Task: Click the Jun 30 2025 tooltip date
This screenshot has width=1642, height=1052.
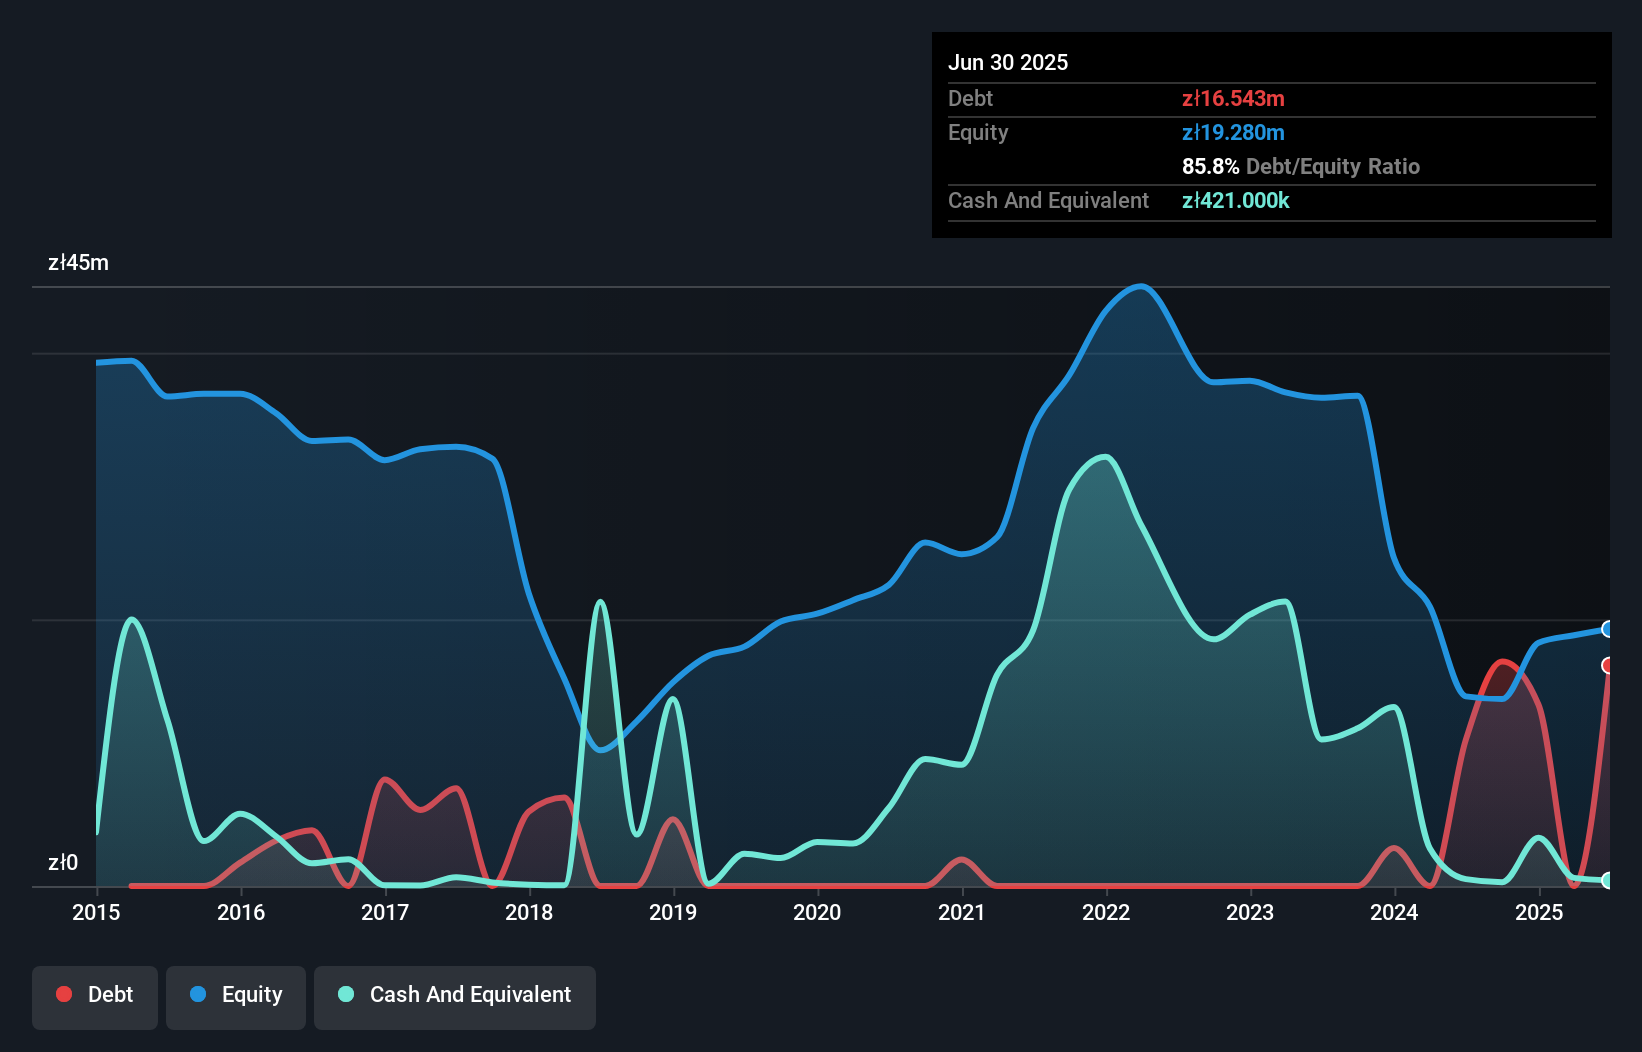Action: pos(1008,62)
